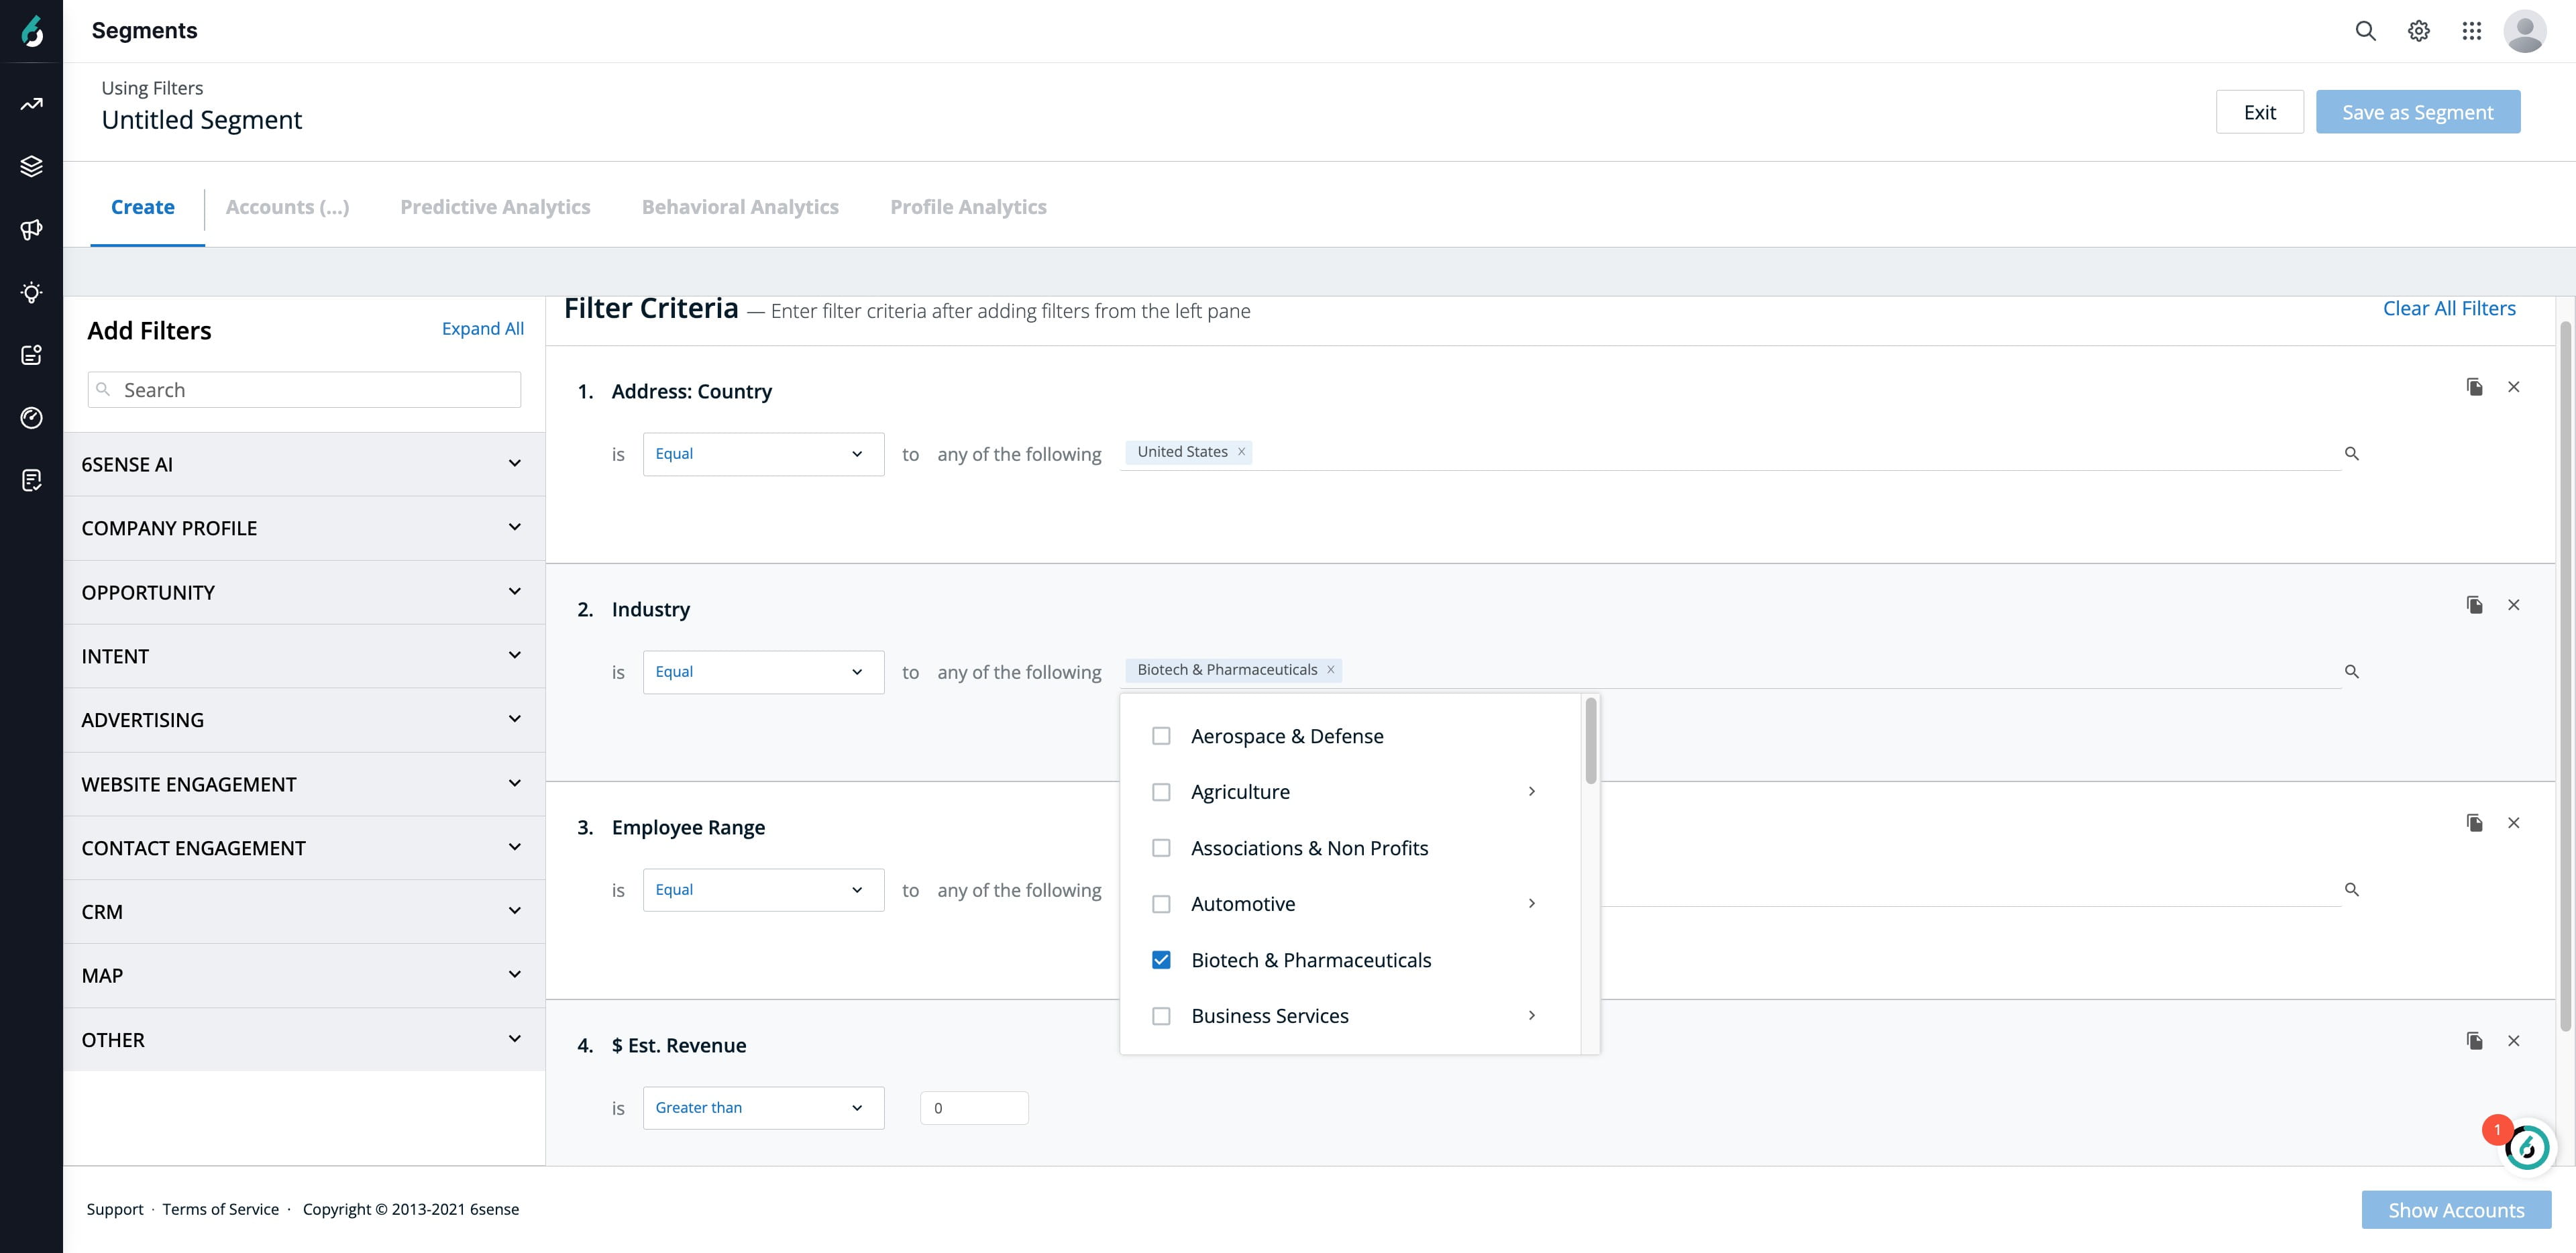Click the search icon in Employee Range values

coord(2352,890)
